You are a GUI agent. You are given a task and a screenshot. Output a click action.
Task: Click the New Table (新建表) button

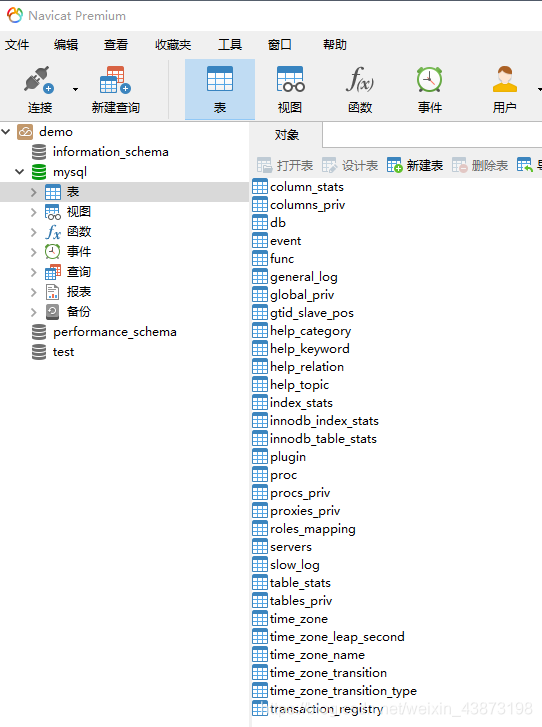click(x=415, y=165)
